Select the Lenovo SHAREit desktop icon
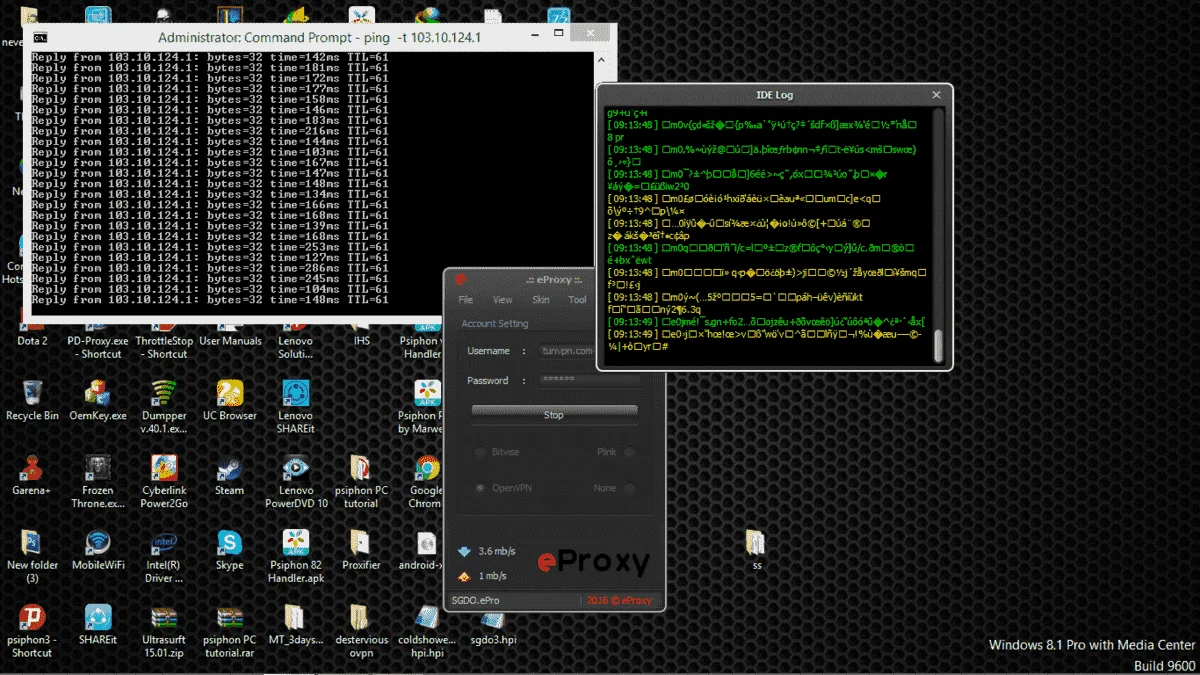1200x675 pixels. (295, 405)
